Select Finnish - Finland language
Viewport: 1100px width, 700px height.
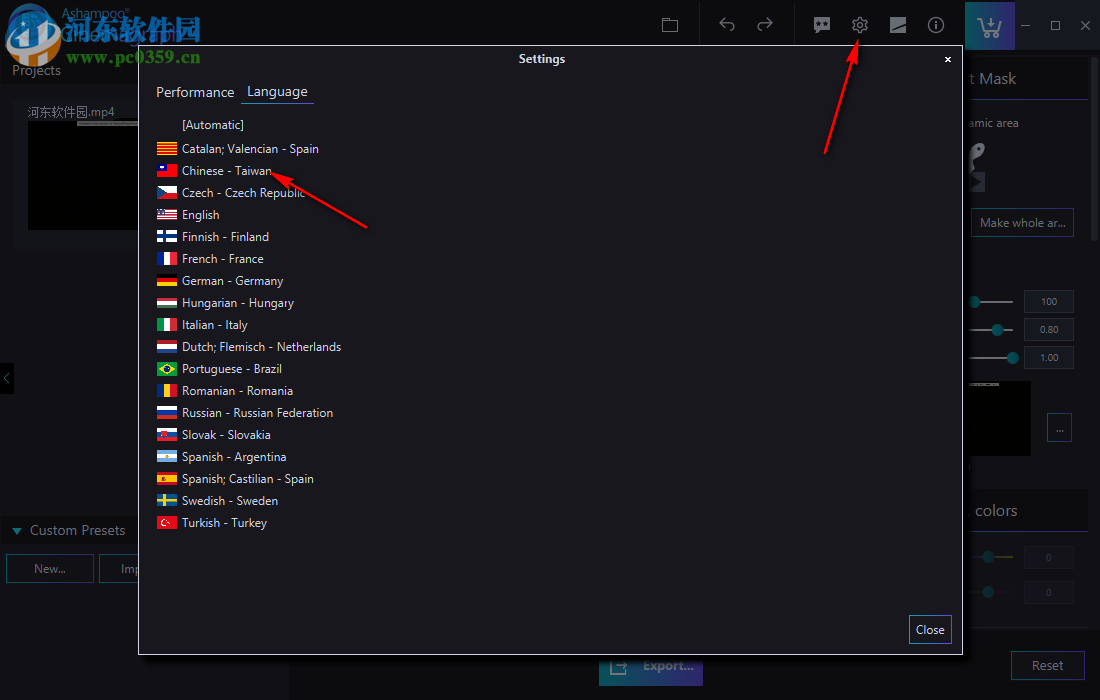(213, 236)
